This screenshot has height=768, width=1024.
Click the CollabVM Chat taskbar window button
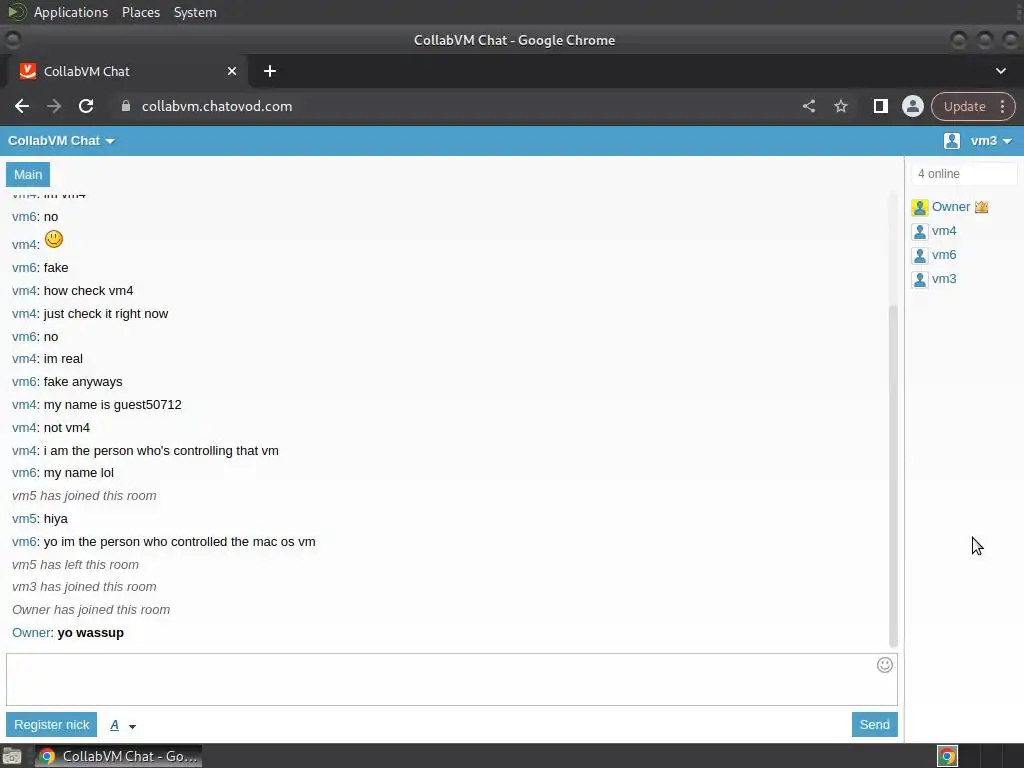118,756
